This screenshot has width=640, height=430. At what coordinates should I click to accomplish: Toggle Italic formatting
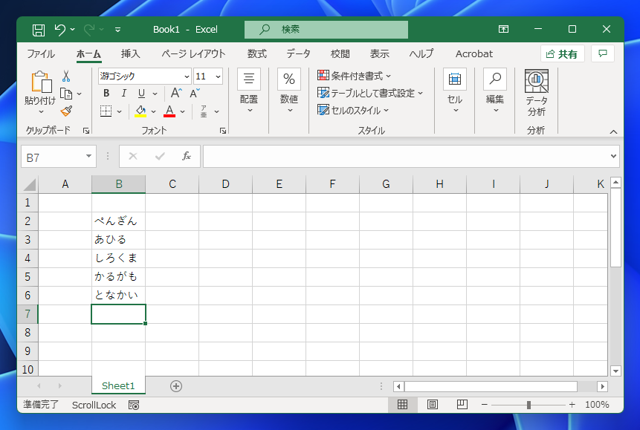click(x=124, y=93)
